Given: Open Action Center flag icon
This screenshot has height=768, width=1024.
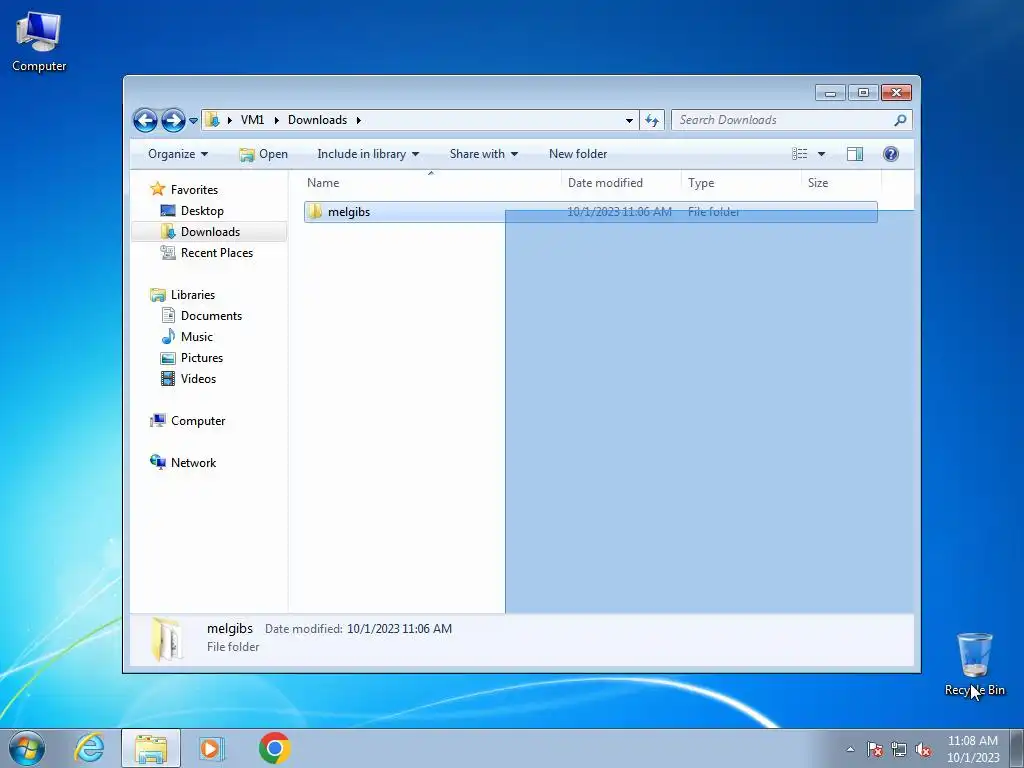Looking at the screenshot, I should click(875, 749).
